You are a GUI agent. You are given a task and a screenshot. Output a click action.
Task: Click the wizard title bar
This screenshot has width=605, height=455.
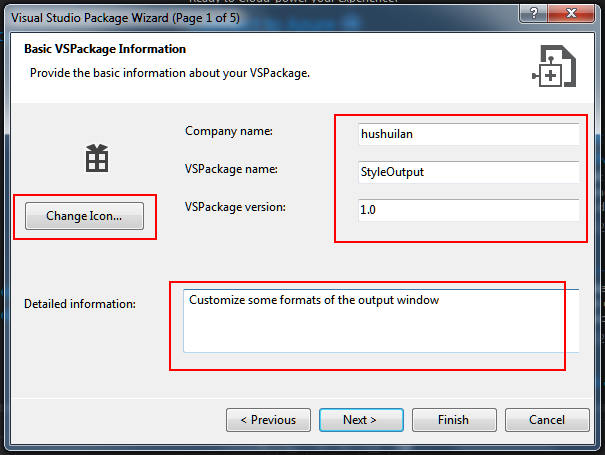point(250,18)
